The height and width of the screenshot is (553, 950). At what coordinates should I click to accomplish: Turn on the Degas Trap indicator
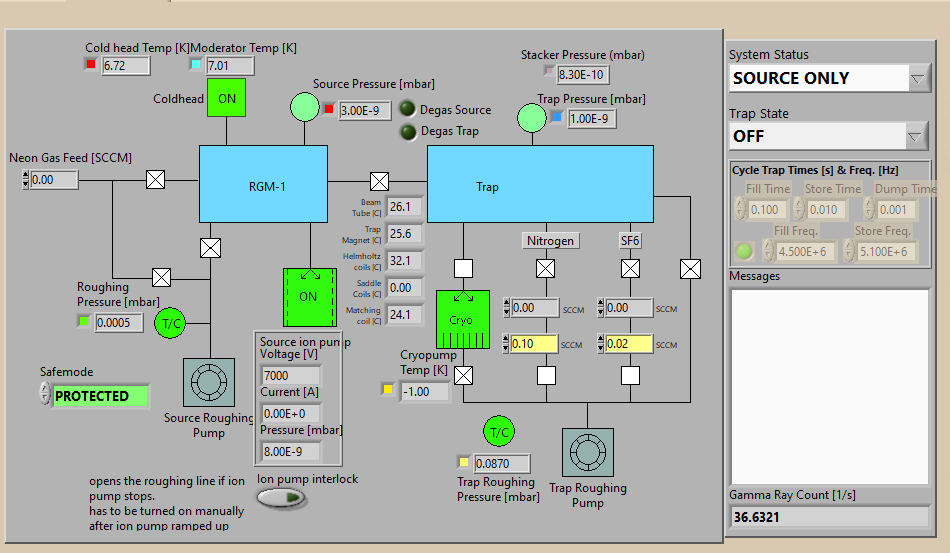[409, 132]
